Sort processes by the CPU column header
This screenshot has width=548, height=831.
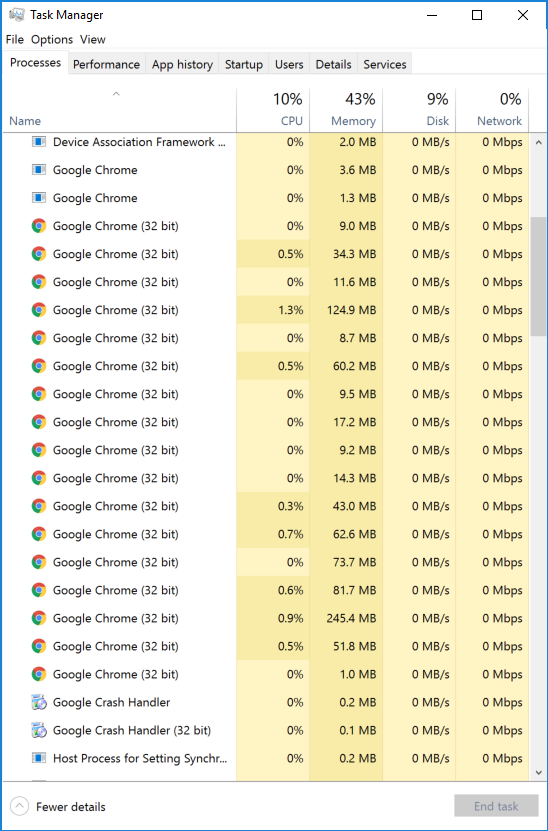pos(273,110)
